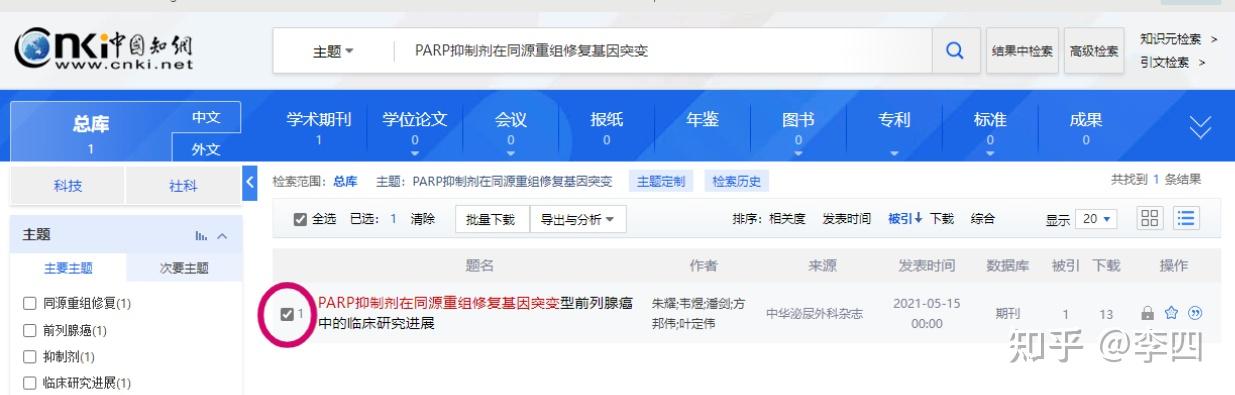
Task: Open the 主题 search field dropdown
Action: [x=333, y=51]
